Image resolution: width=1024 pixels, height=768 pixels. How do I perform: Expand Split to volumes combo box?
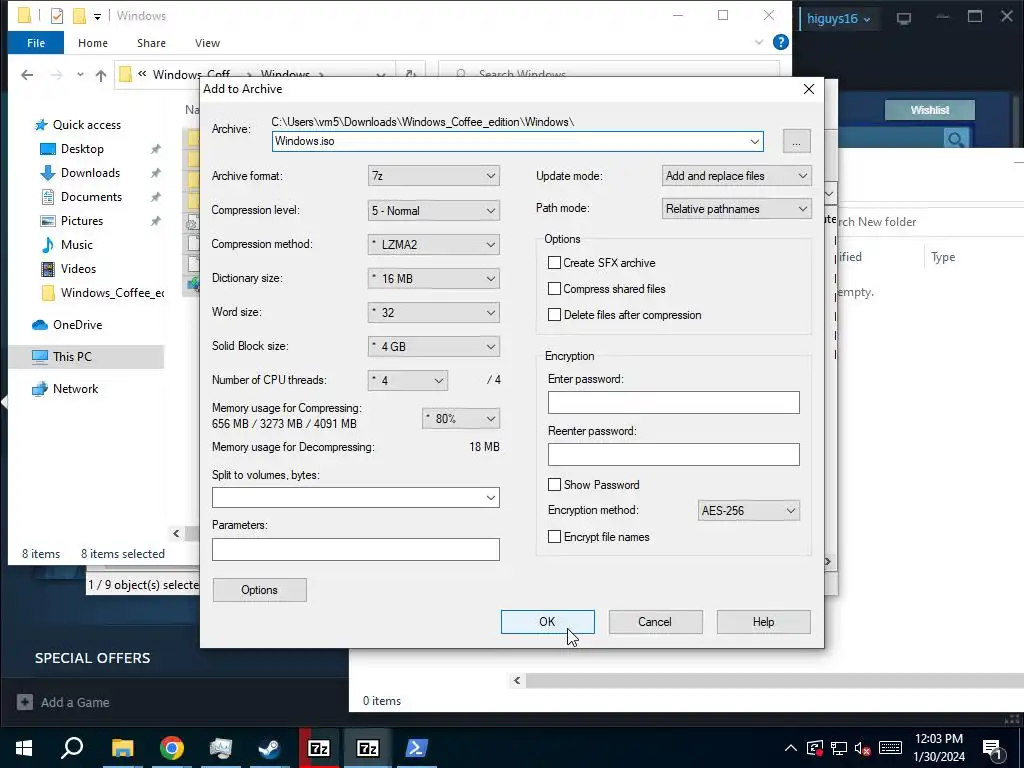490,498
